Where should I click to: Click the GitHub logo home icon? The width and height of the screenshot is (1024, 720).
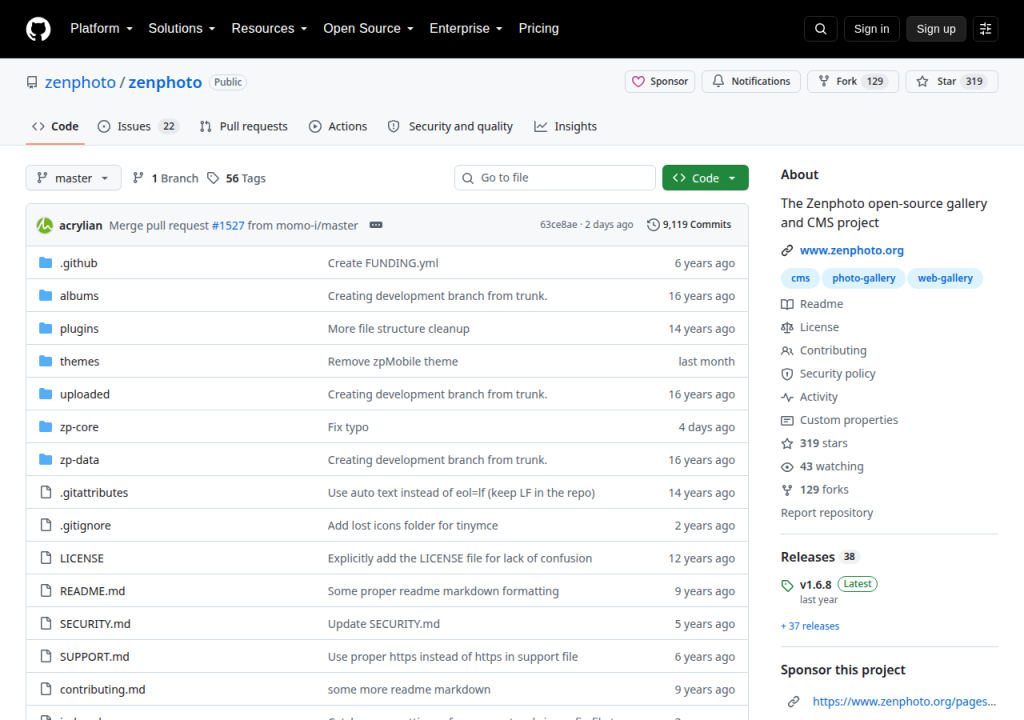tap(38, 29)
